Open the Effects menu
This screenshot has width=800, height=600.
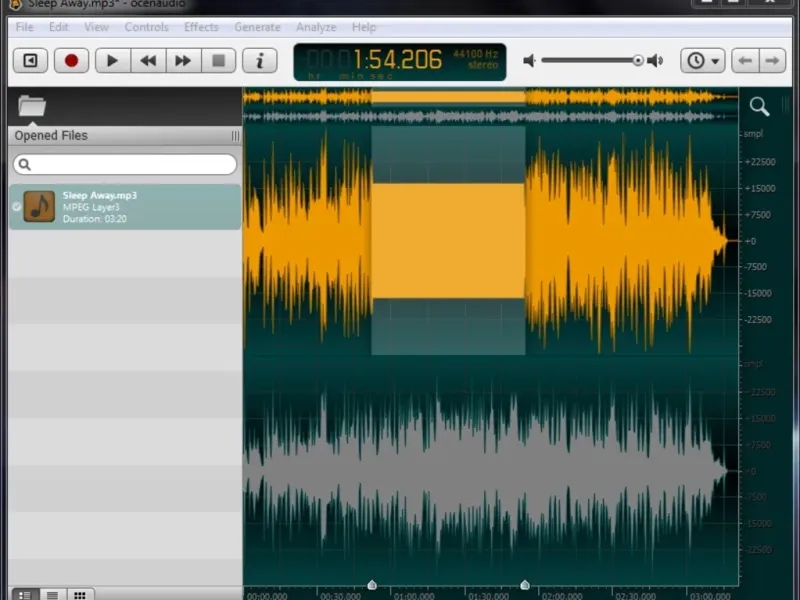[x=201, y=27]
